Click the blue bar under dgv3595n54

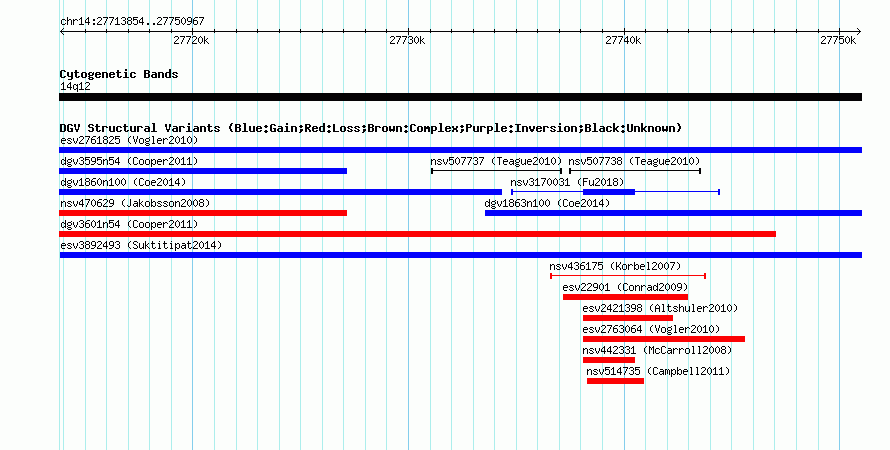203,171
